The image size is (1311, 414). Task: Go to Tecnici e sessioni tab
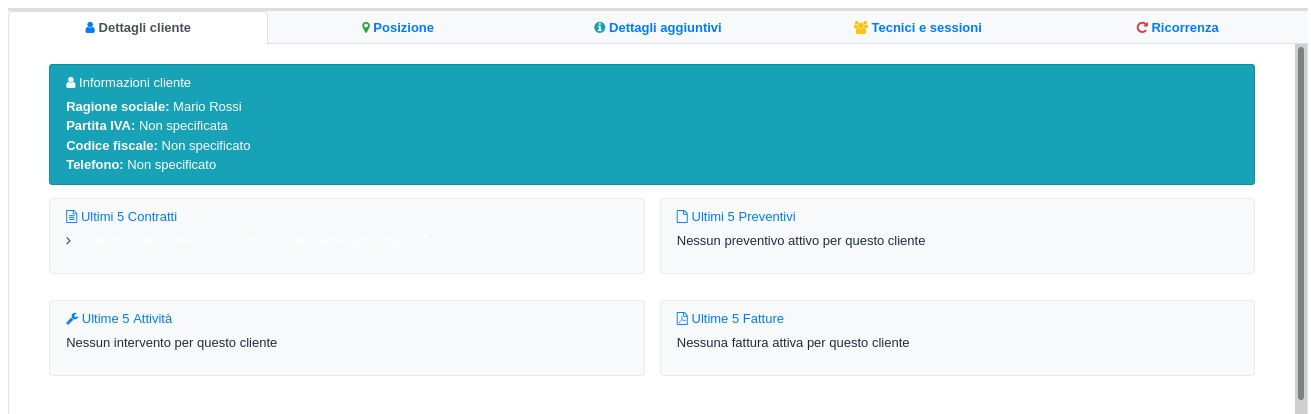[917, 28]
